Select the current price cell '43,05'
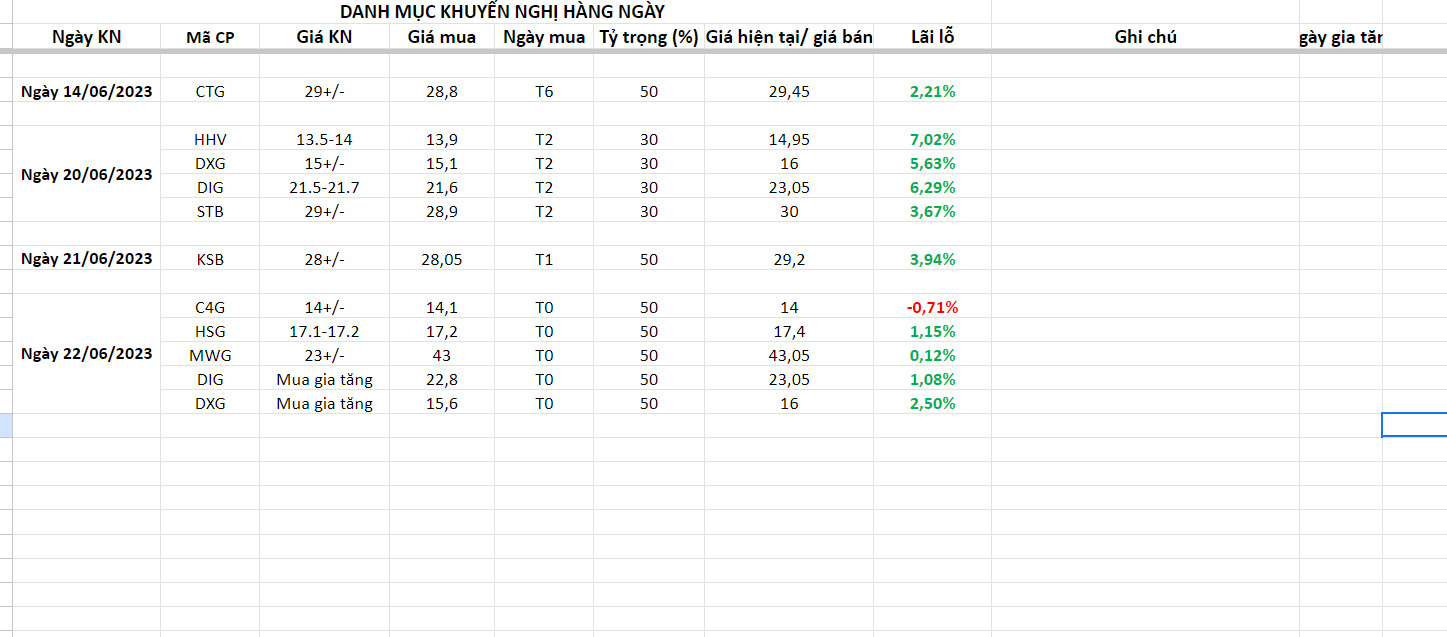Screen dimensions: 1447x637 789,355
